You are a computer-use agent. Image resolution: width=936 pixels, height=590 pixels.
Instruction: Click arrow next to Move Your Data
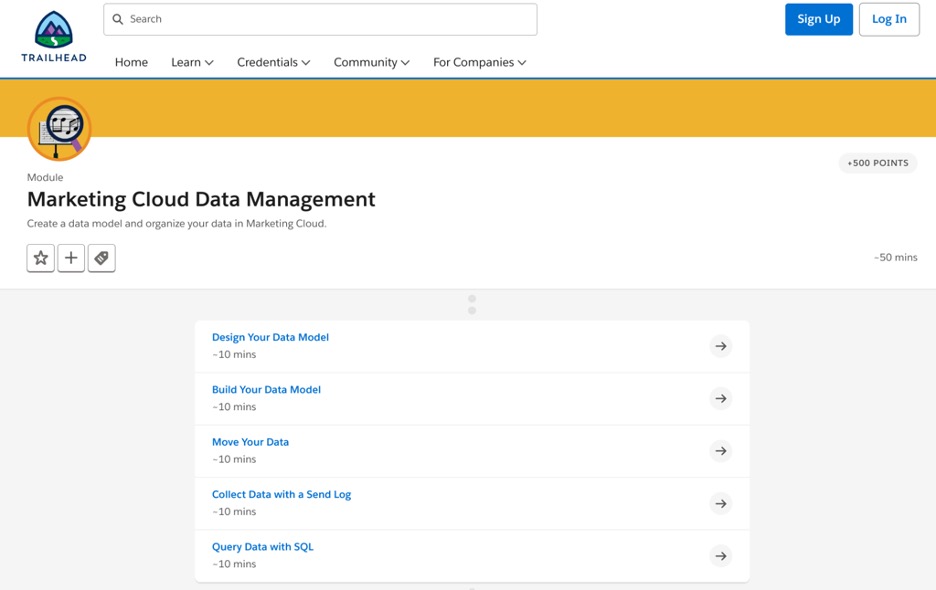tap(721, 451)
